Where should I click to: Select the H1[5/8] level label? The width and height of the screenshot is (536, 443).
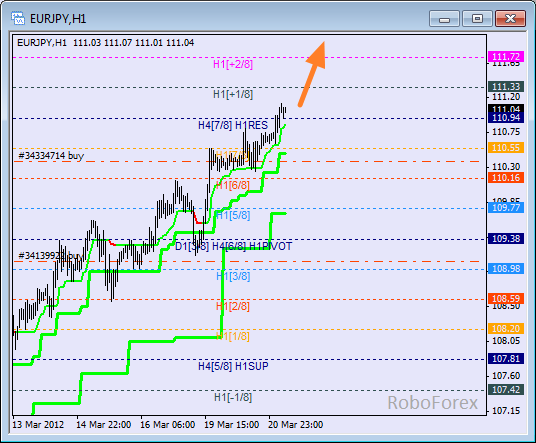(233, 215)
